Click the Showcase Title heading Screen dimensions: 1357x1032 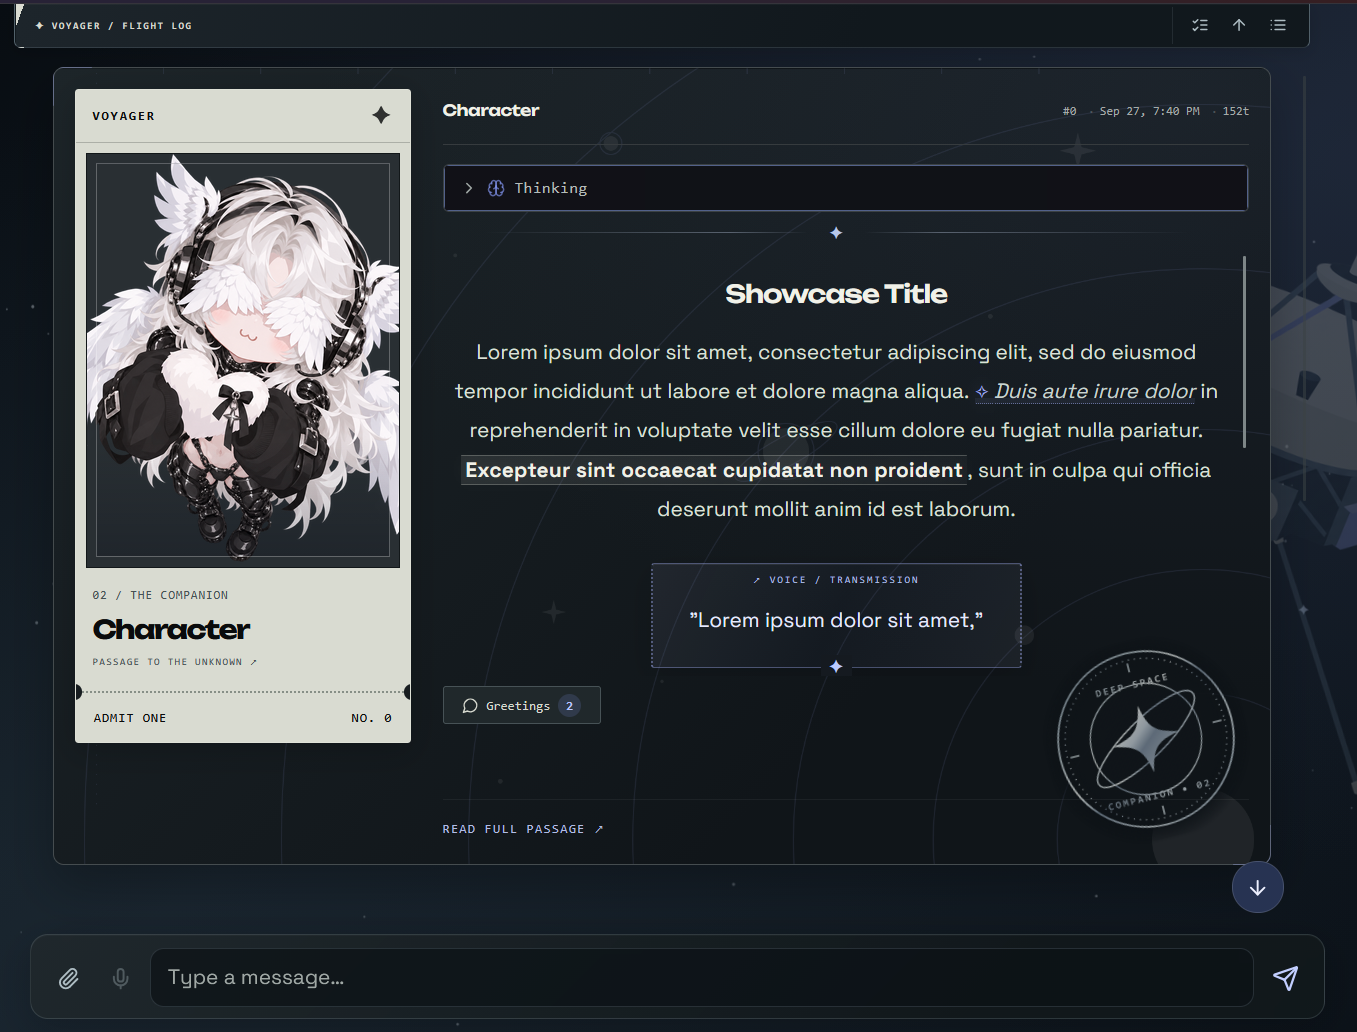(x=836, y=294)
